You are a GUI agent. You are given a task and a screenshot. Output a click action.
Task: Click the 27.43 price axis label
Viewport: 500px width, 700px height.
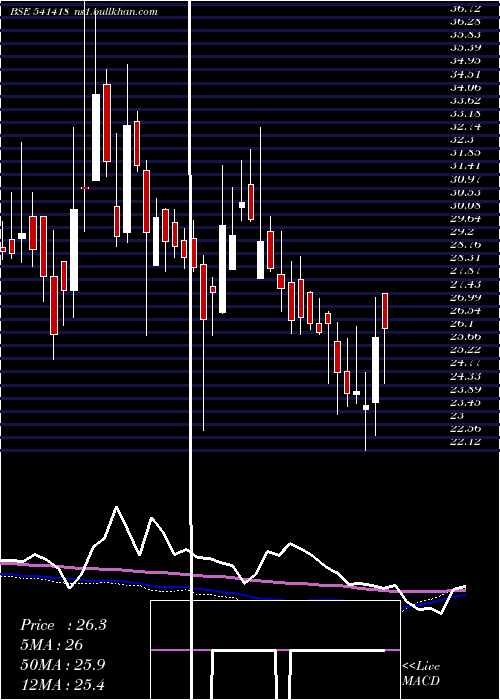(466, 284)
